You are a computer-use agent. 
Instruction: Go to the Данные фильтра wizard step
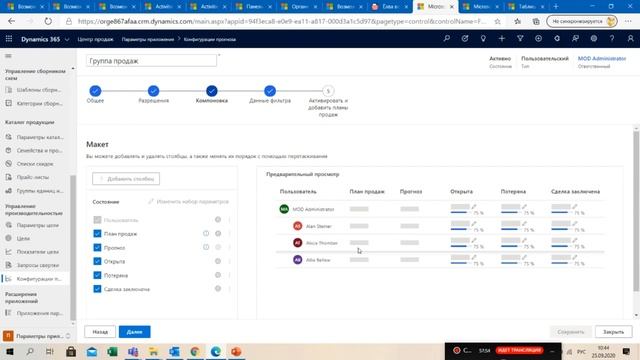pyautogui.click(x=270, y=91)
